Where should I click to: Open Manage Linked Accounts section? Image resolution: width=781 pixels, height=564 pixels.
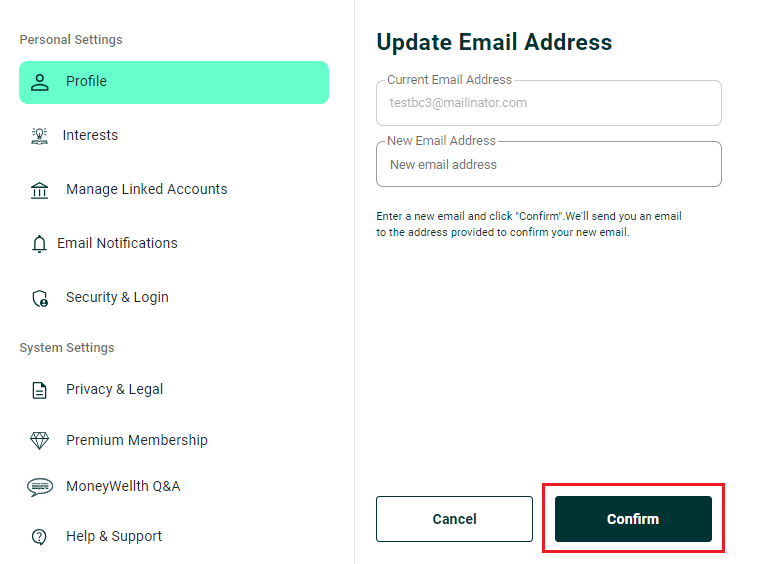point(146,190)
